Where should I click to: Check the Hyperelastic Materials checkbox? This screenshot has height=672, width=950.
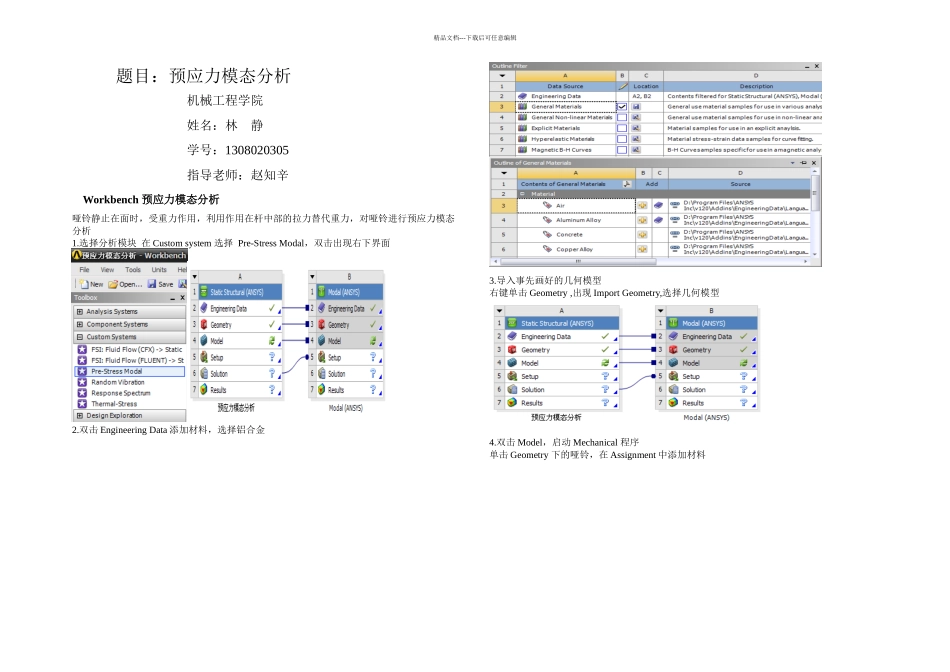(x=622, y=139)
